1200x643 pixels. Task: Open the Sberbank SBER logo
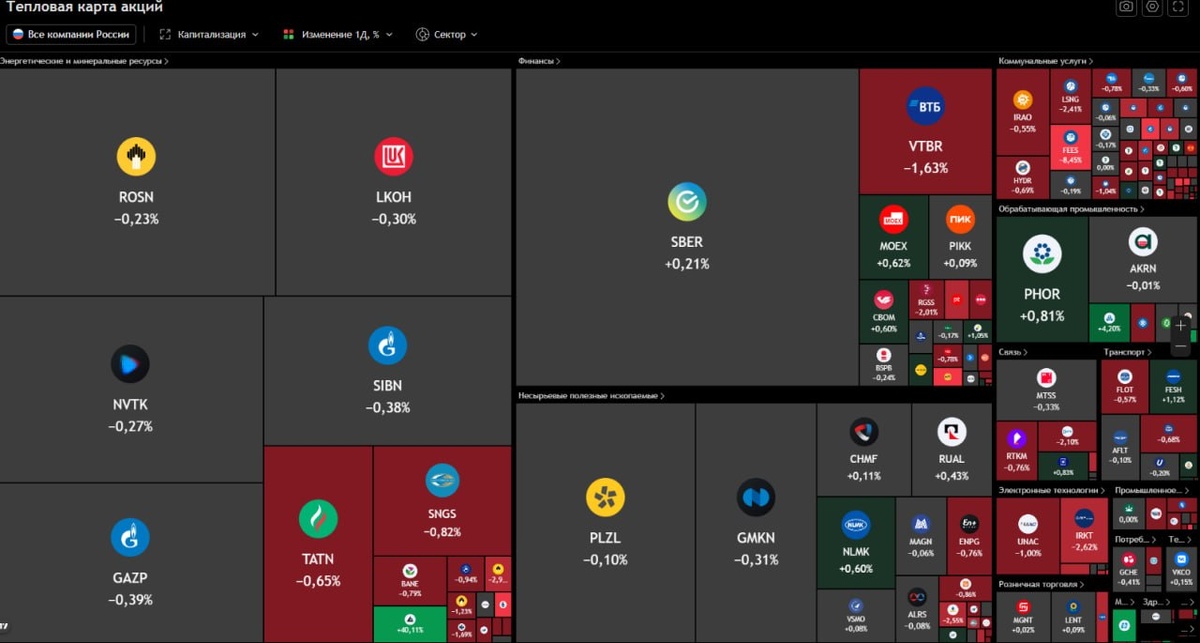(687, 202)
